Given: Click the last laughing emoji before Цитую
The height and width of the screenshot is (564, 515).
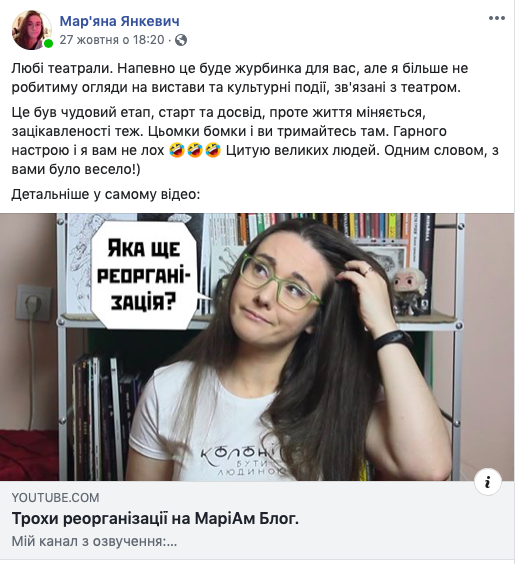Looking at the screenshot, I should 213,150.
